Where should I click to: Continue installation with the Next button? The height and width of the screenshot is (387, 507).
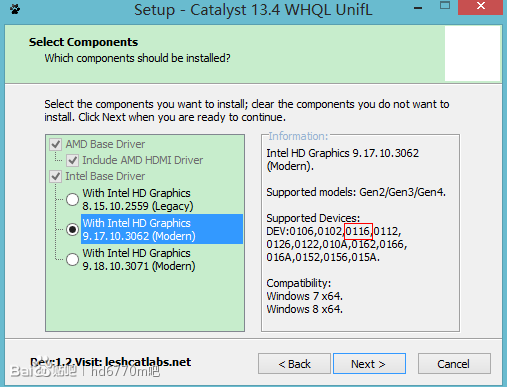(x=369, y=364)
